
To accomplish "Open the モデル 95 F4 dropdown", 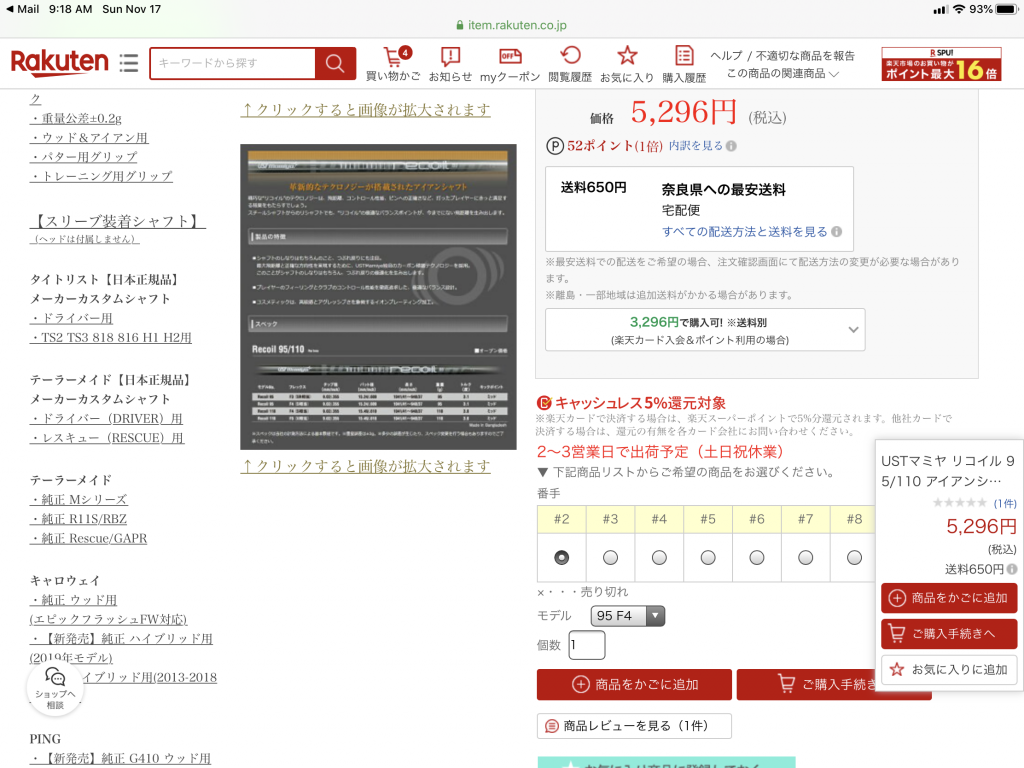I will click(628, 616).
